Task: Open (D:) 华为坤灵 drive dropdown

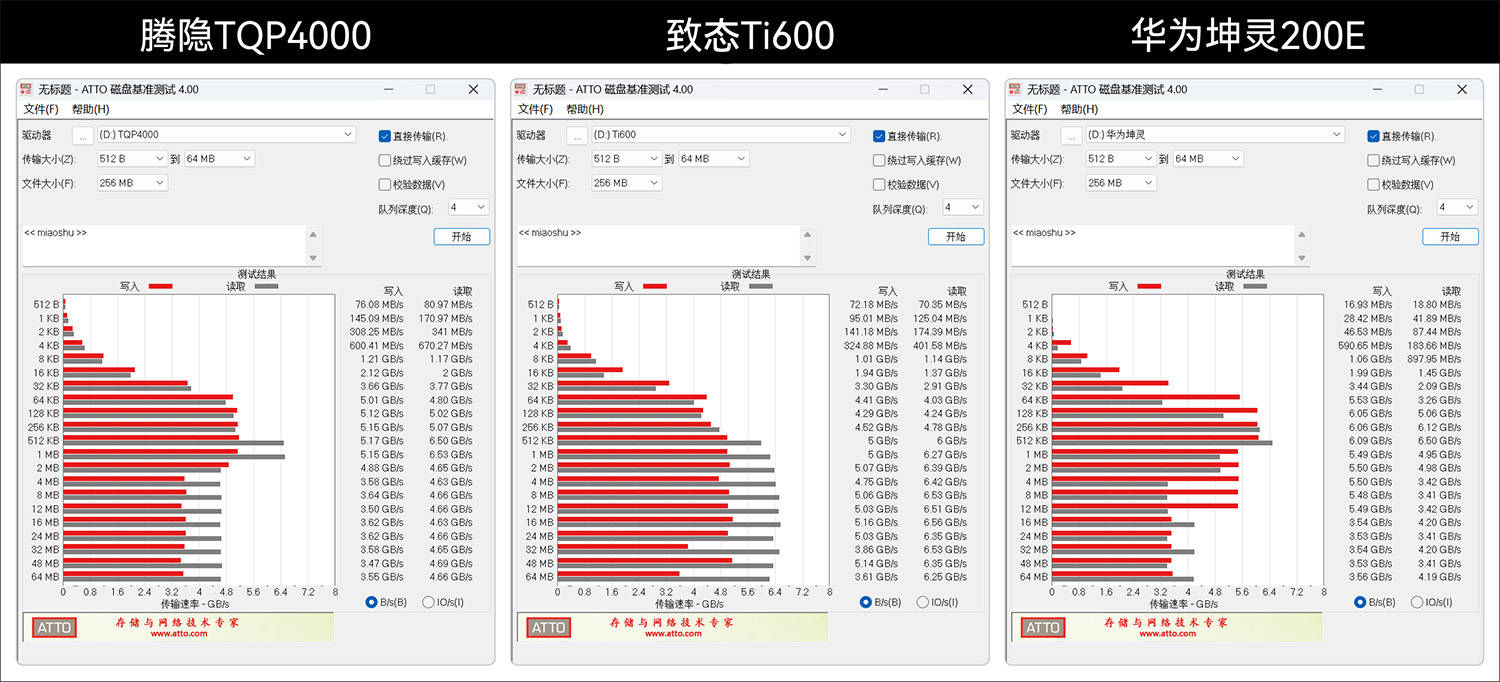Action: coord(1214,134)
